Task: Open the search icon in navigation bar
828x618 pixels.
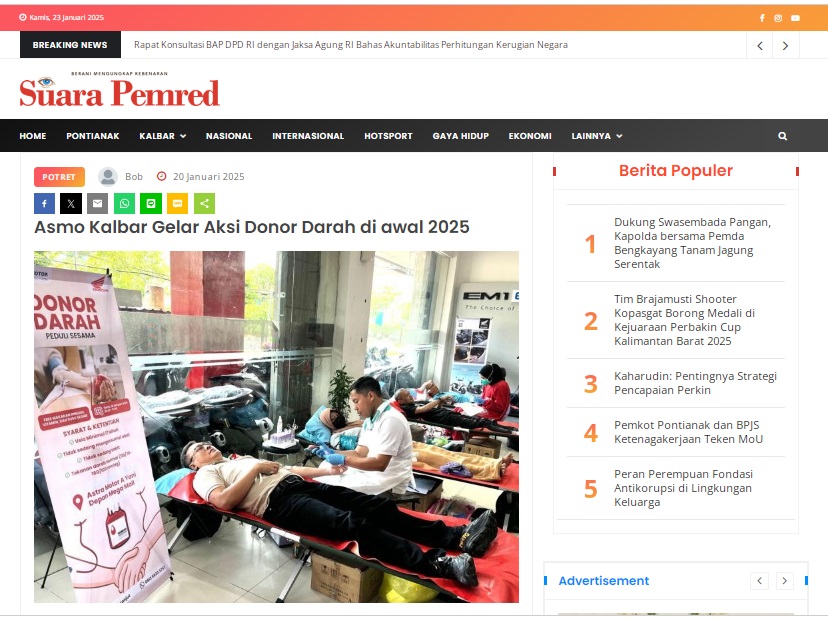Action: 783,136
